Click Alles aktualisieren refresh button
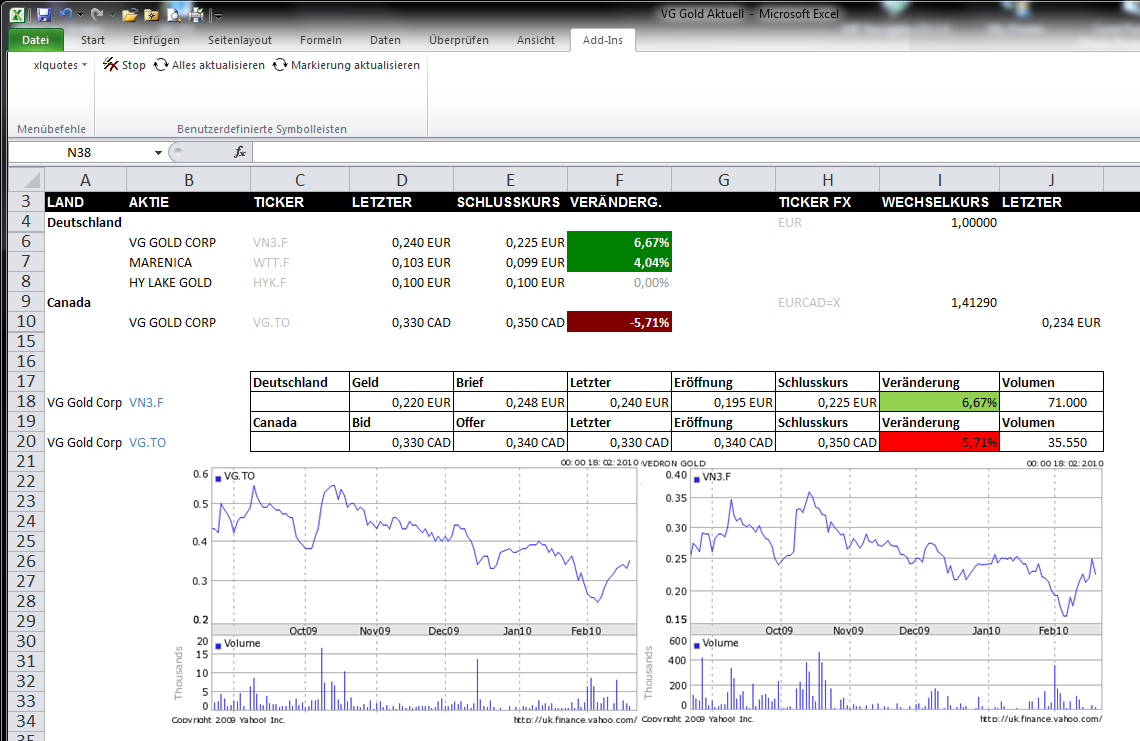Image resolution: width=1140 pixels, height=741 pixels. tap(209, 65)
